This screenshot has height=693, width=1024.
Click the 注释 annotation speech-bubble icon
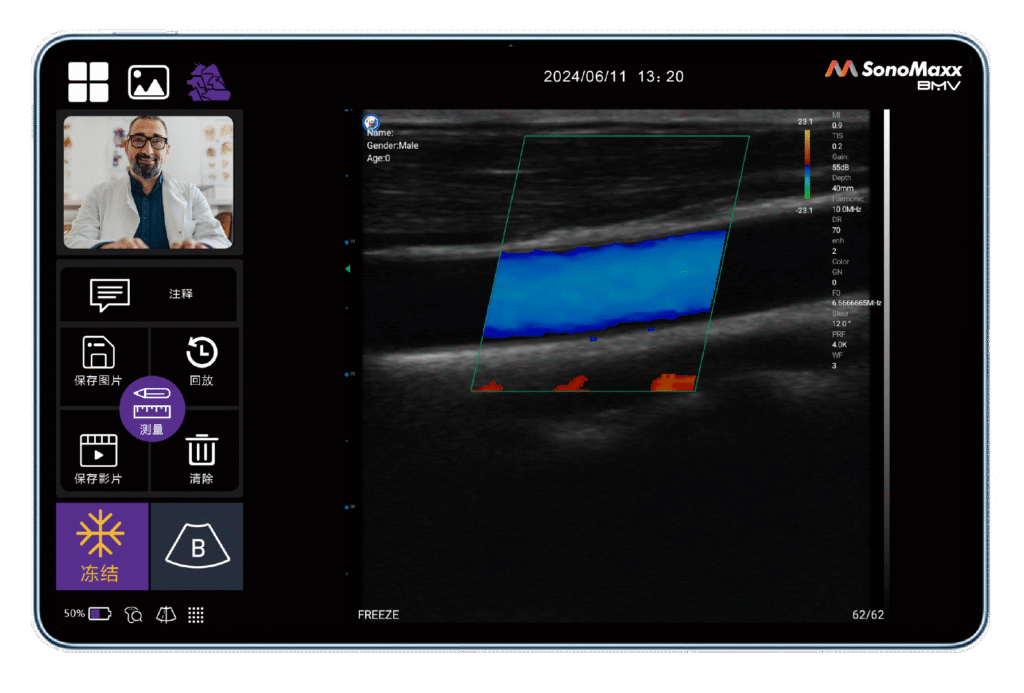pyautogui.click(x=110, y=294)
